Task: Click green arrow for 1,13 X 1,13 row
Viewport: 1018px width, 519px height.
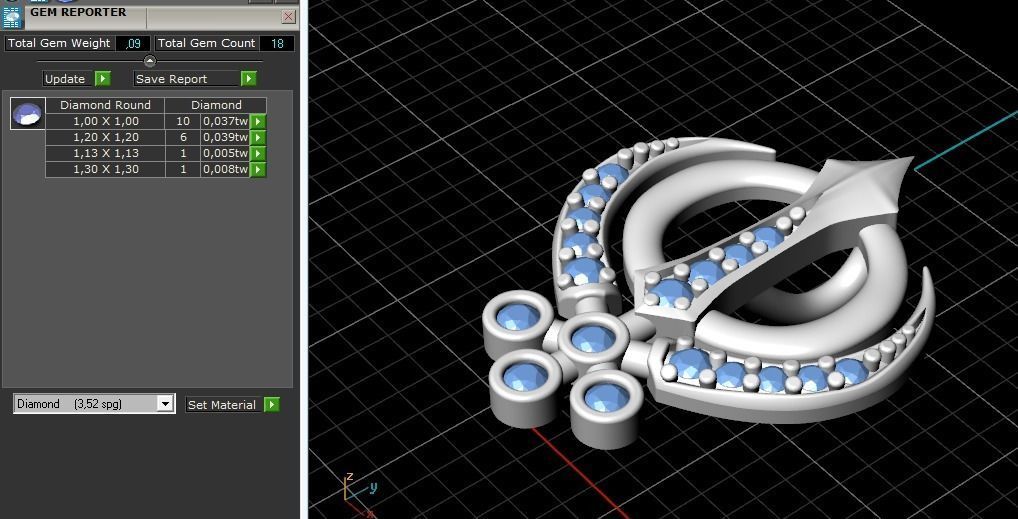Action: tap(258, 153)
